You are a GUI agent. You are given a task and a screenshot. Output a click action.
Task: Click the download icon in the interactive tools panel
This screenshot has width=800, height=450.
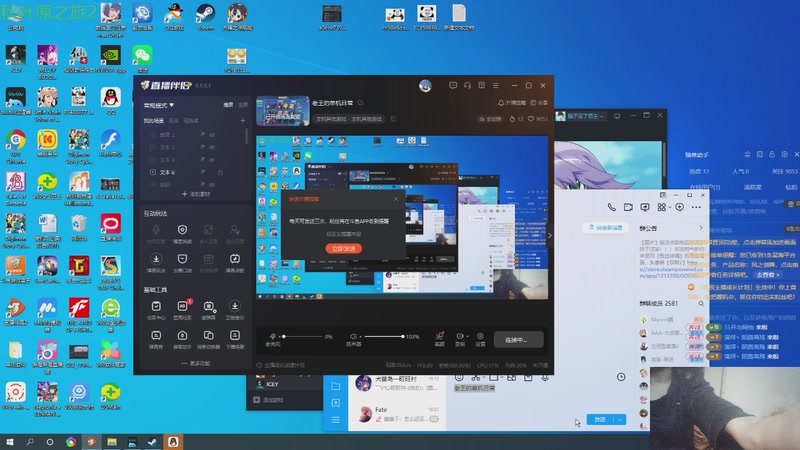pos(156,259)
